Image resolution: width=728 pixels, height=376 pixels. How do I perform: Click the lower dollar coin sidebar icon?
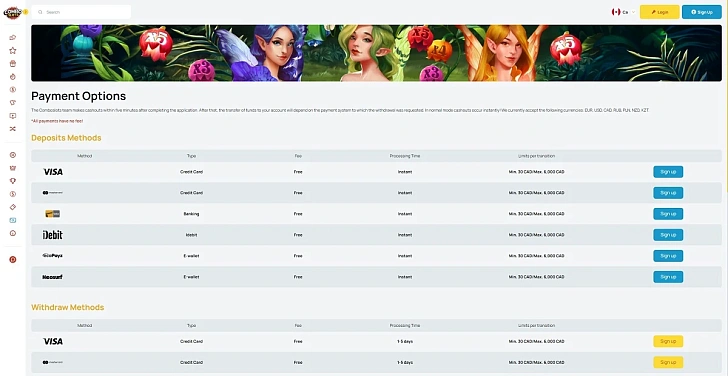13,194
